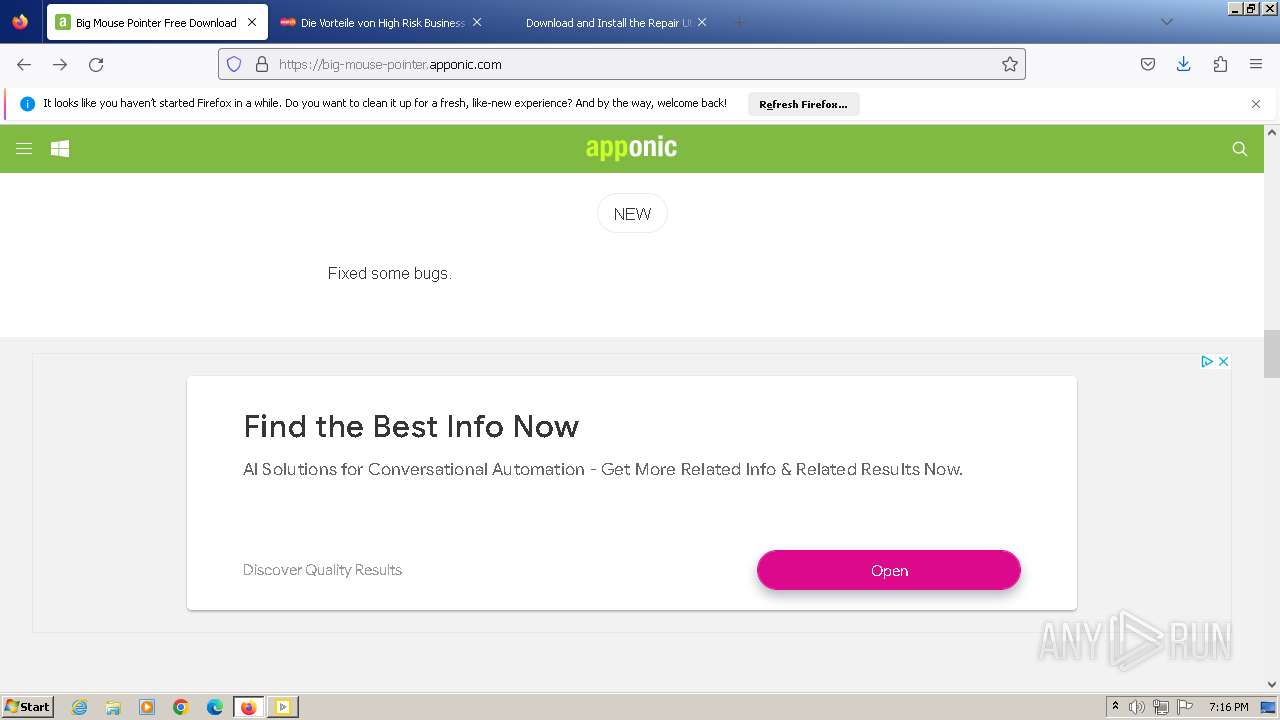Click the Refresh Firefox button
Viewport: 1280px width, 720px height.
803,104
